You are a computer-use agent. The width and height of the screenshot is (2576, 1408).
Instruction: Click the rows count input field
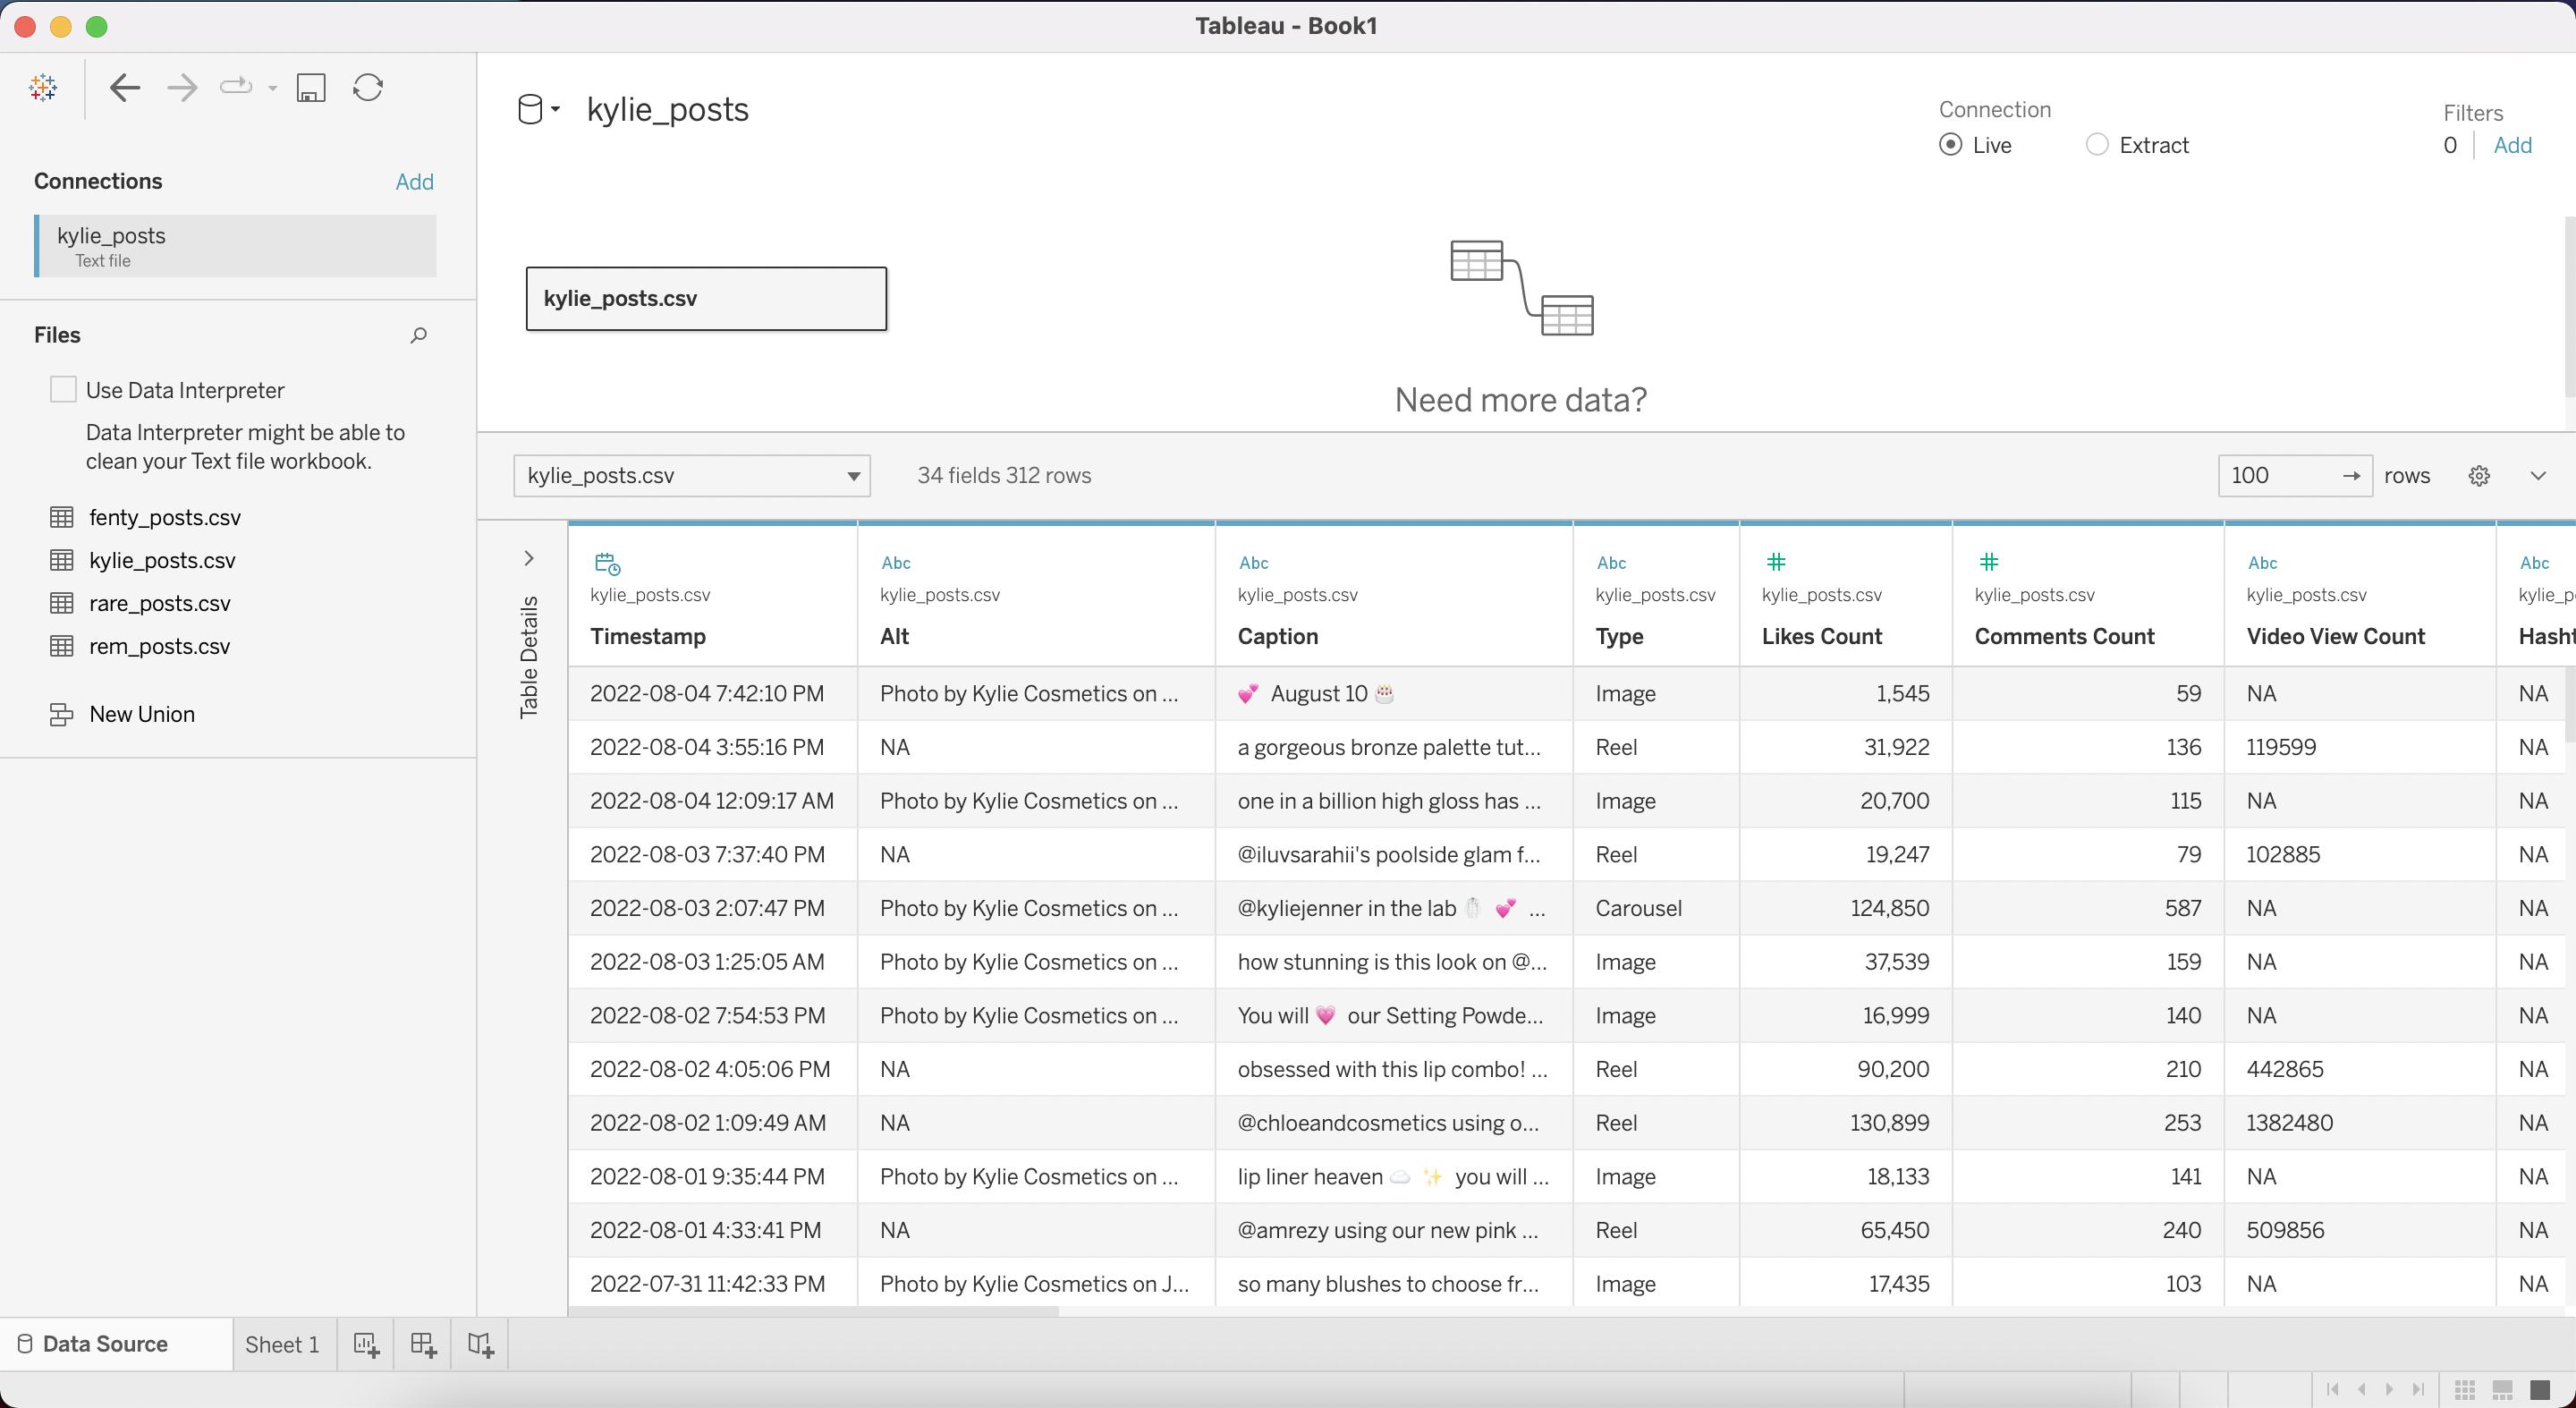point(2280,476)
